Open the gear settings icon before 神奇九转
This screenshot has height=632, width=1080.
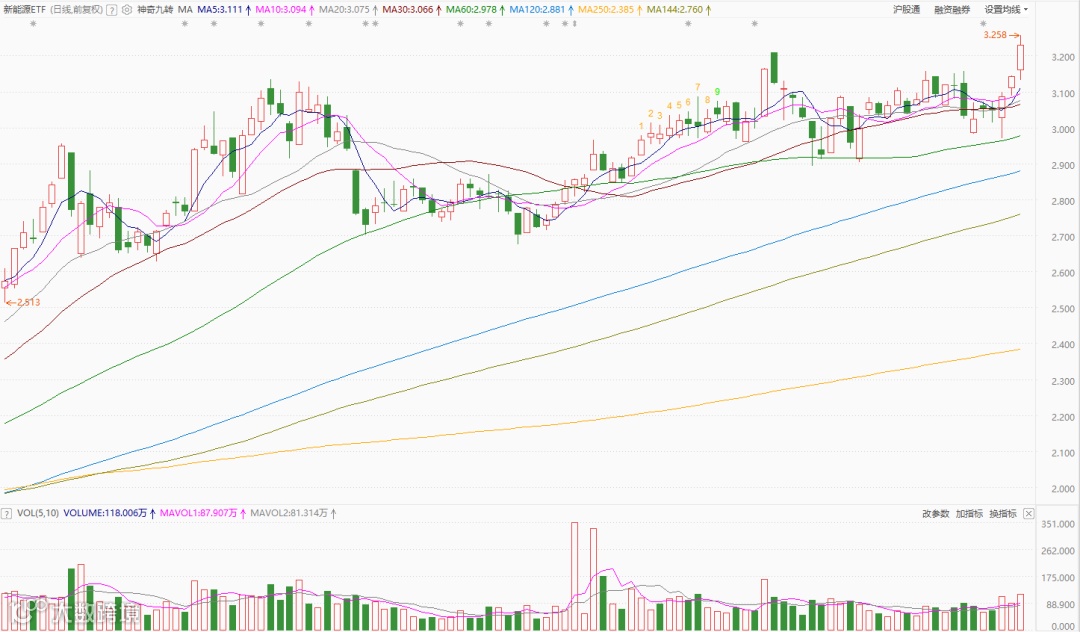[126, 10]
